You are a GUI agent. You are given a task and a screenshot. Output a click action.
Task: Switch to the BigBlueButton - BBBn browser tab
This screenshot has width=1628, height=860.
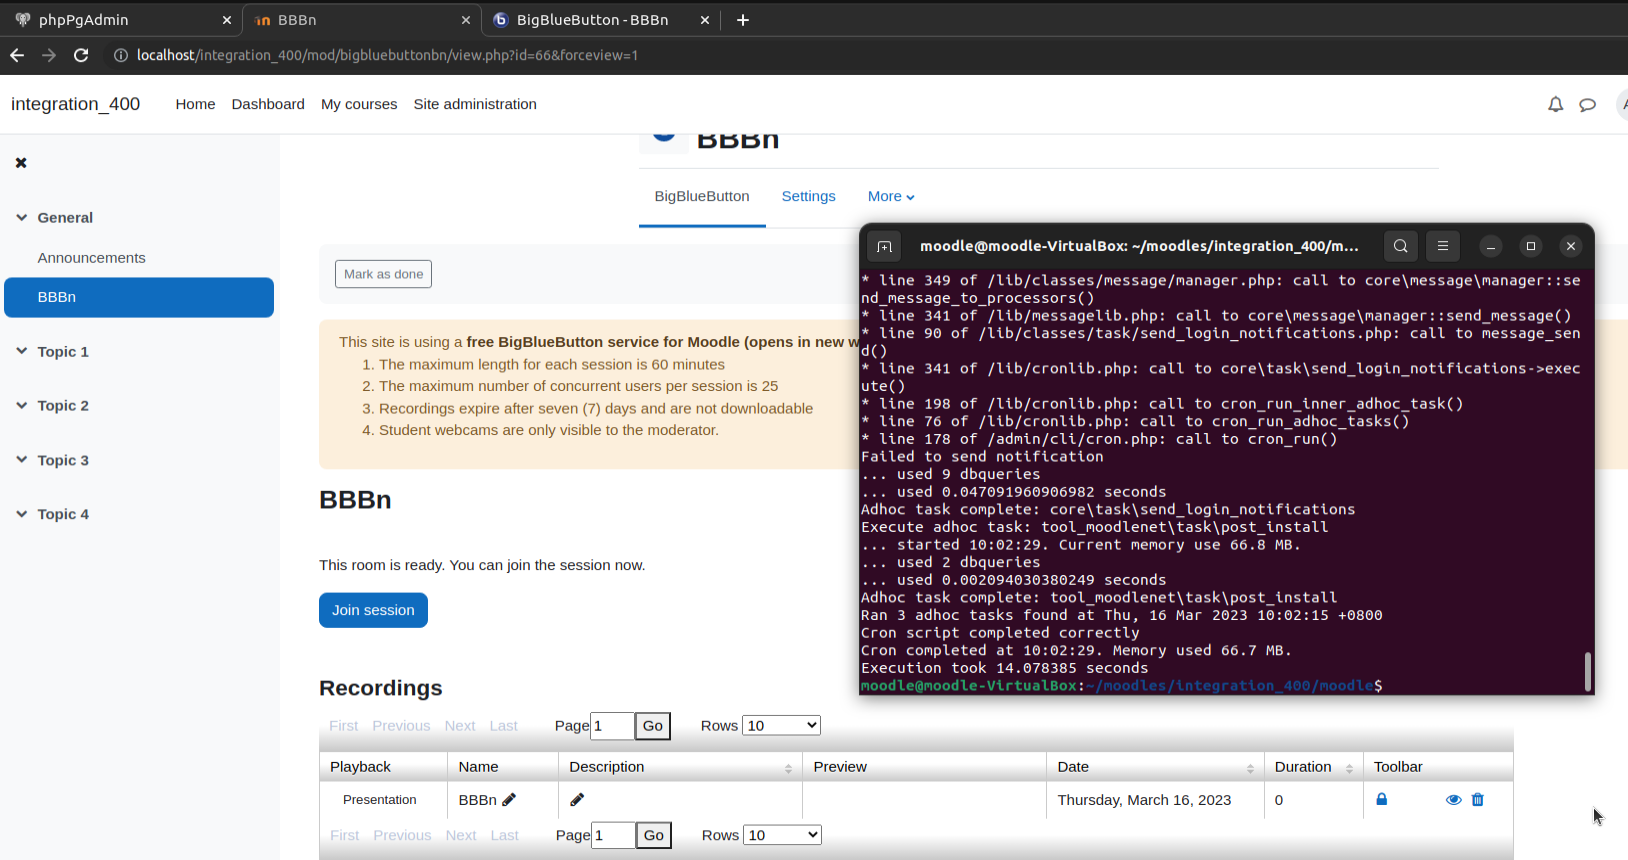(x=601, y=20)
